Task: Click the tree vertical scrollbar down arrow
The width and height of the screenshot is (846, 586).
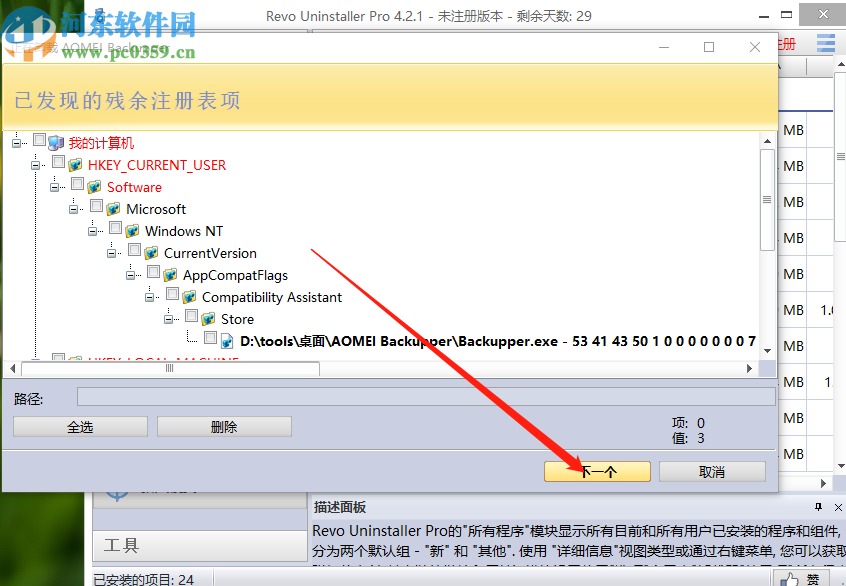Action: [x=767, y=351]
